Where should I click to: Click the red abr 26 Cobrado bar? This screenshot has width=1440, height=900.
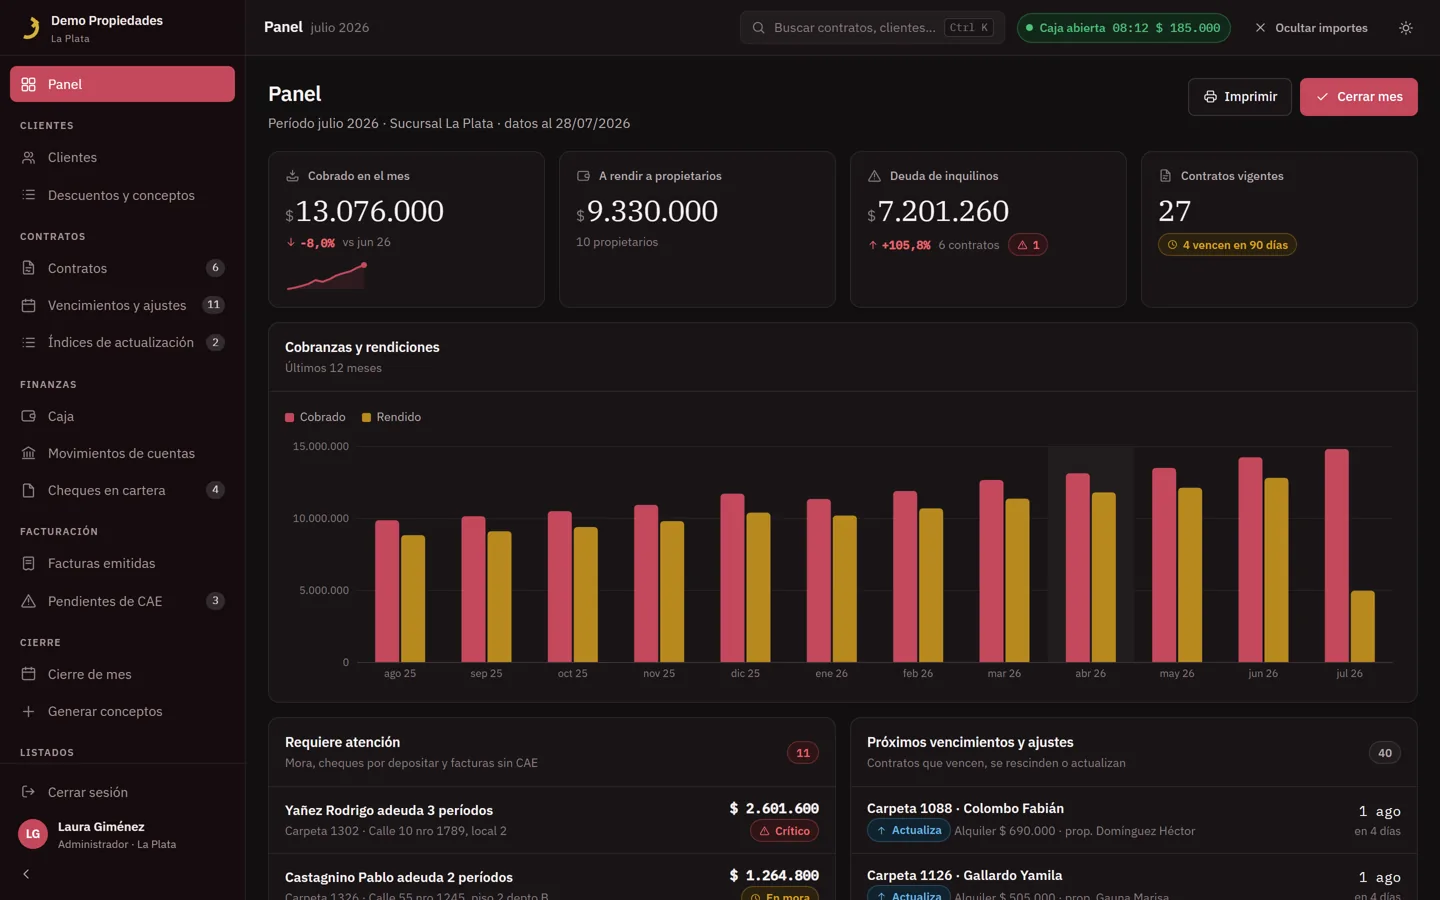1078,568
